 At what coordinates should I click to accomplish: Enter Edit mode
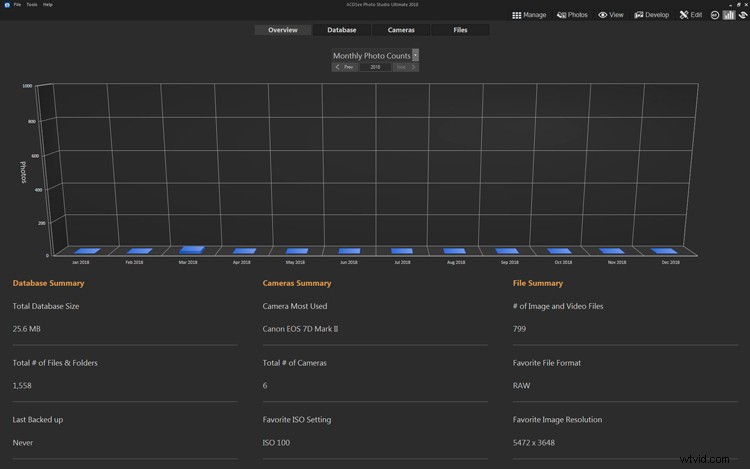pyautogui.click(x=691, y=15)
